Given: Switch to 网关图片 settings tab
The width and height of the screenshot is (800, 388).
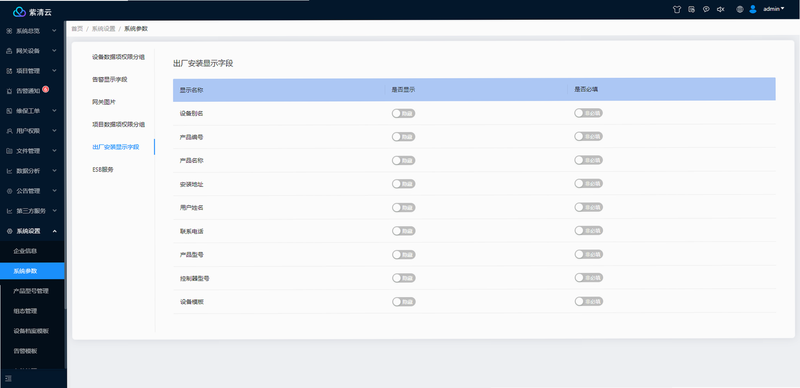Looking at the screenshot, I should click(x=104, y=102).
